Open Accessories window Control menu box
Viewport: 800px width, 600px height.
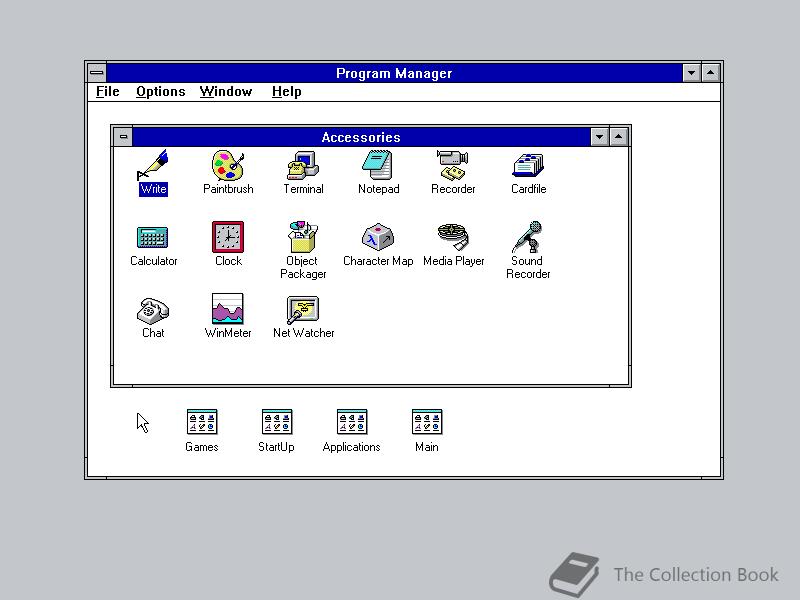click(123, 137)
